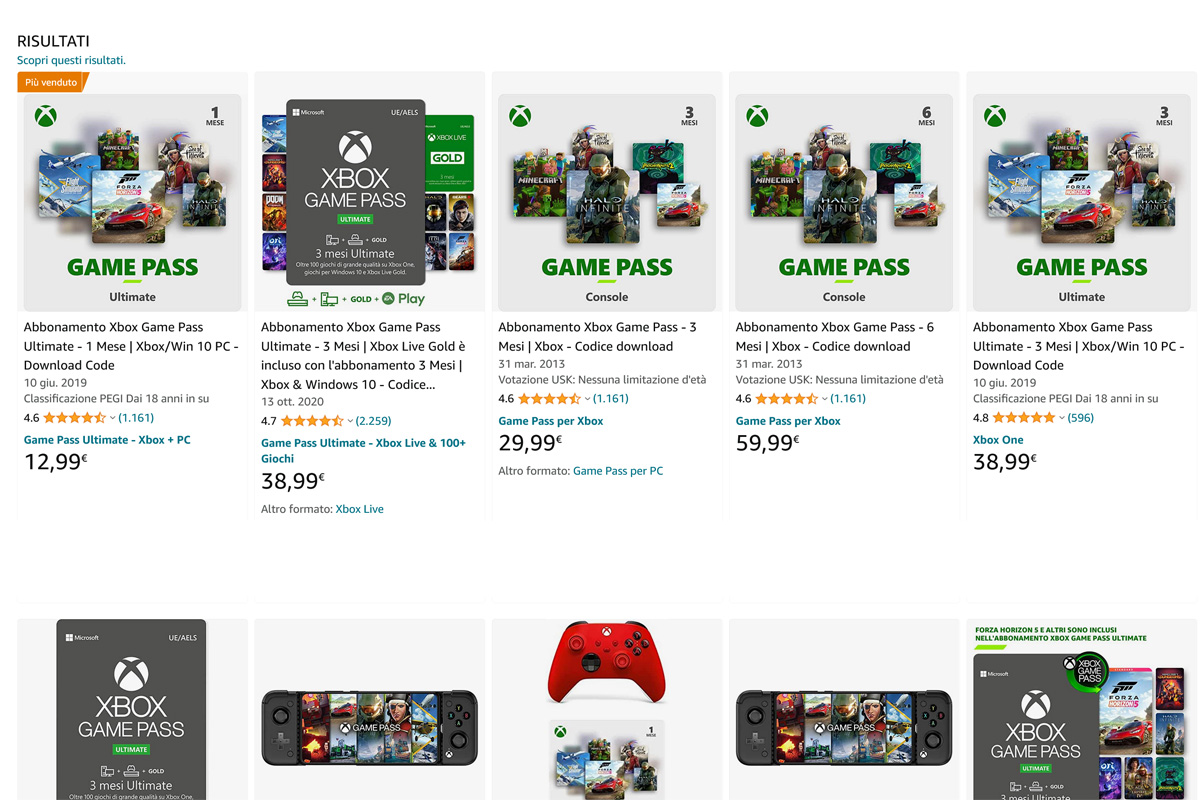Open the Xbox Live alternate format link
Screen dimensions: 1200x800
(x=359, y=509)
